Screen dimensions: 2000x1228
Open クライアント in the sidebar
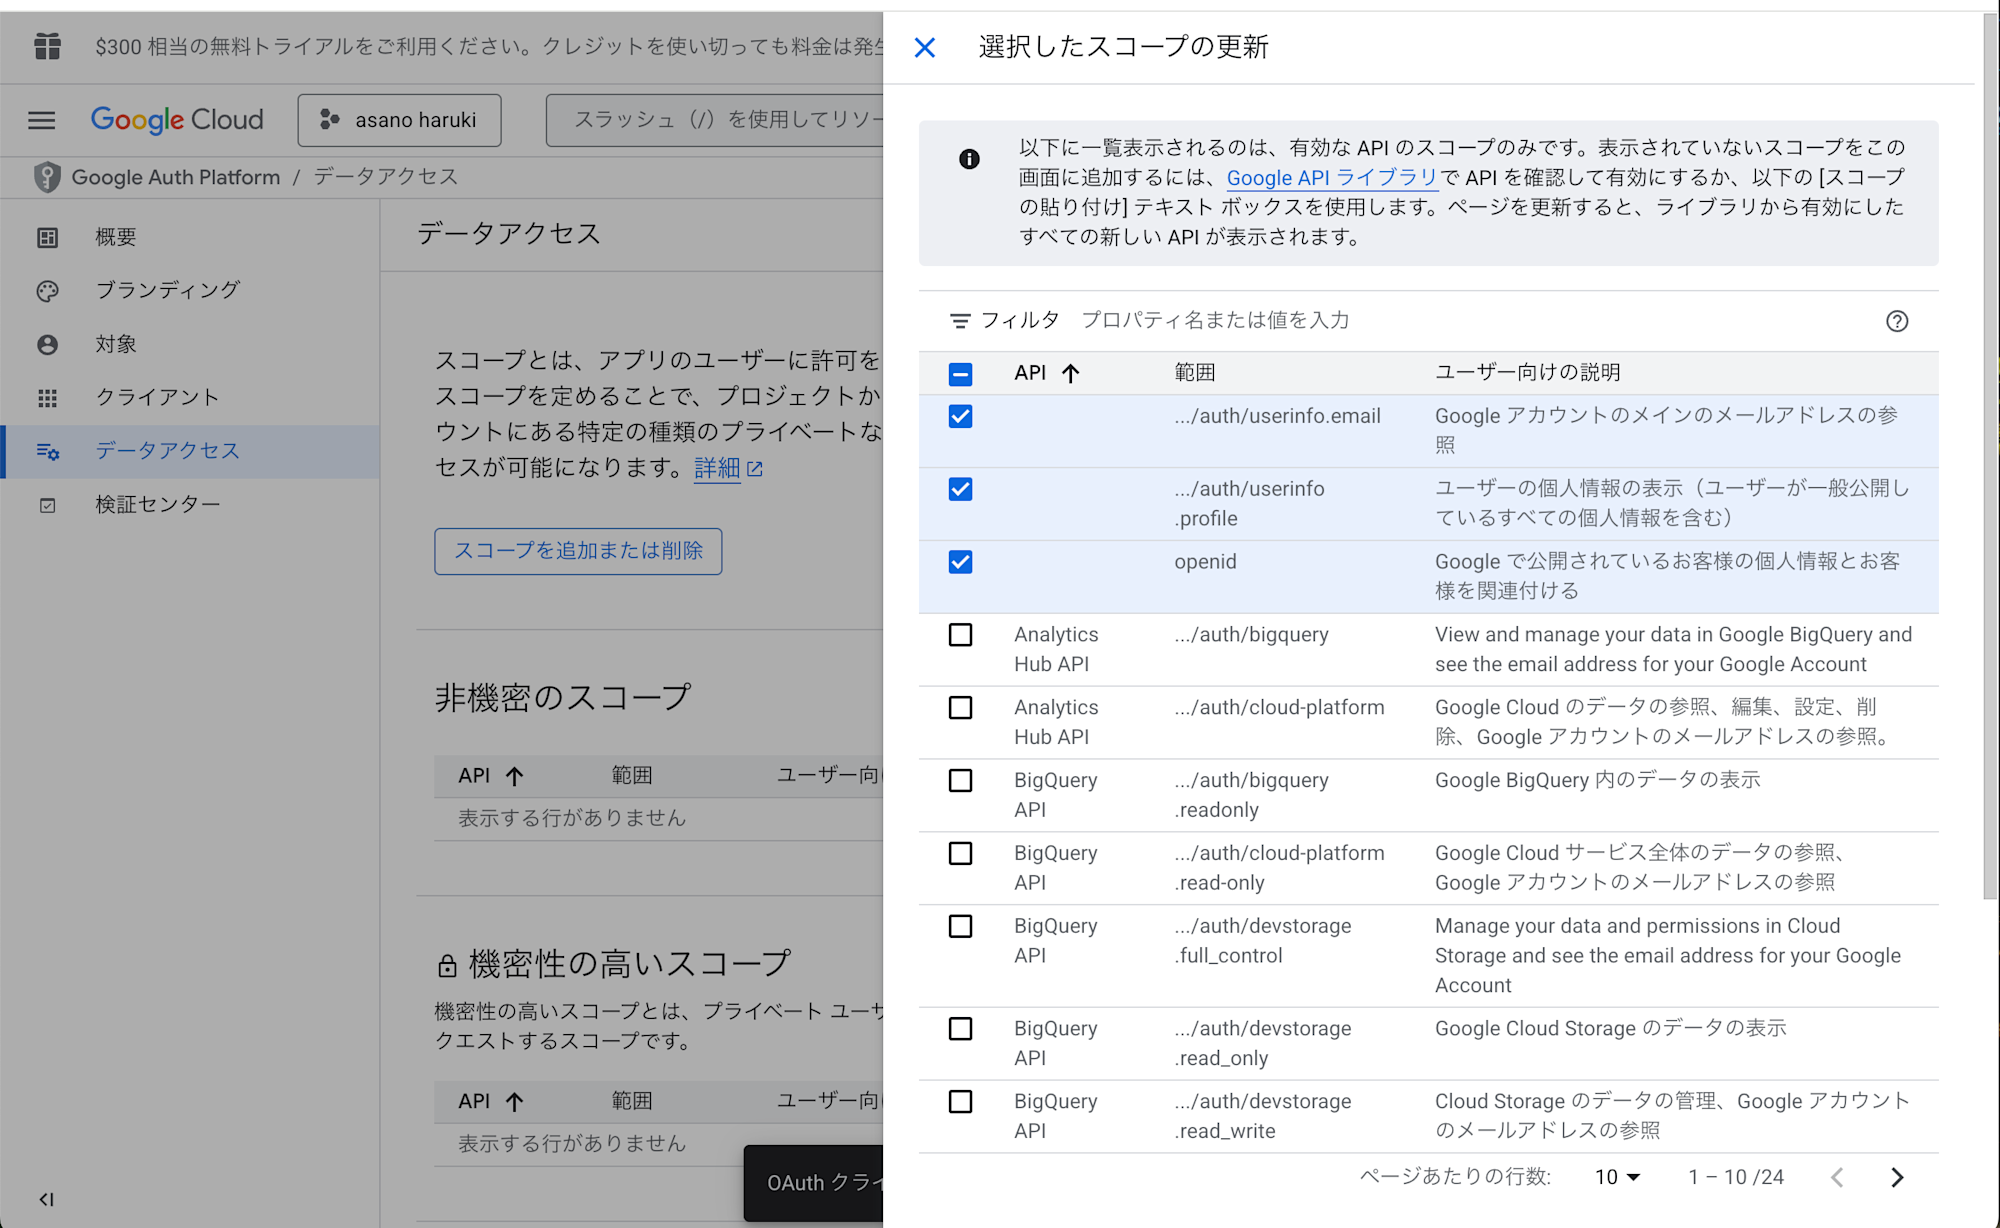coord(190,398)
